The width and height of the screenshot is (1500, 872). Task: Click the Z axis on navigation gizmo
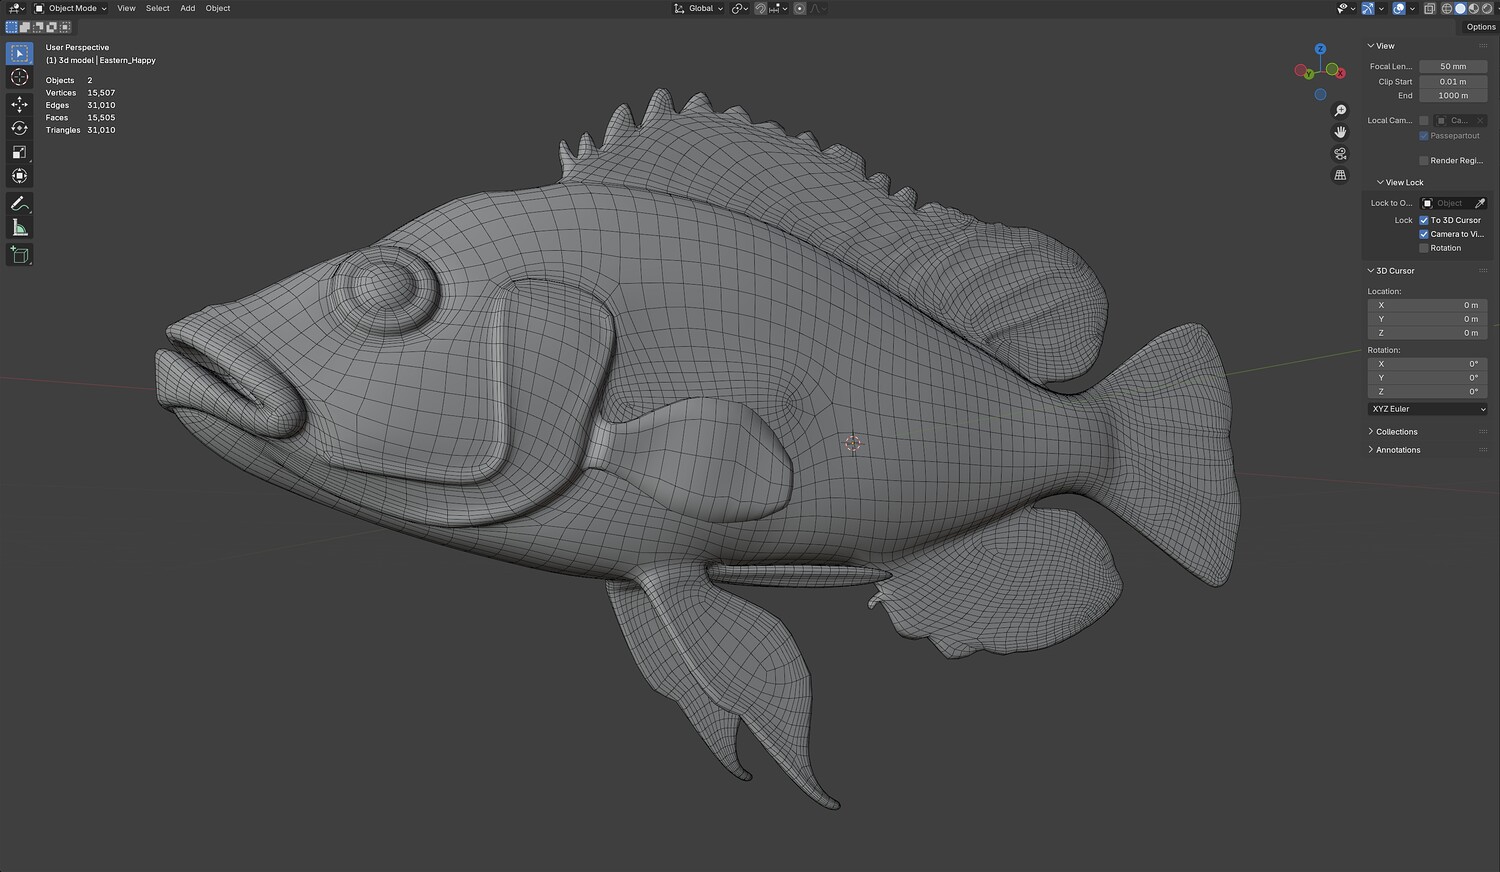(x=1320, y=48)
